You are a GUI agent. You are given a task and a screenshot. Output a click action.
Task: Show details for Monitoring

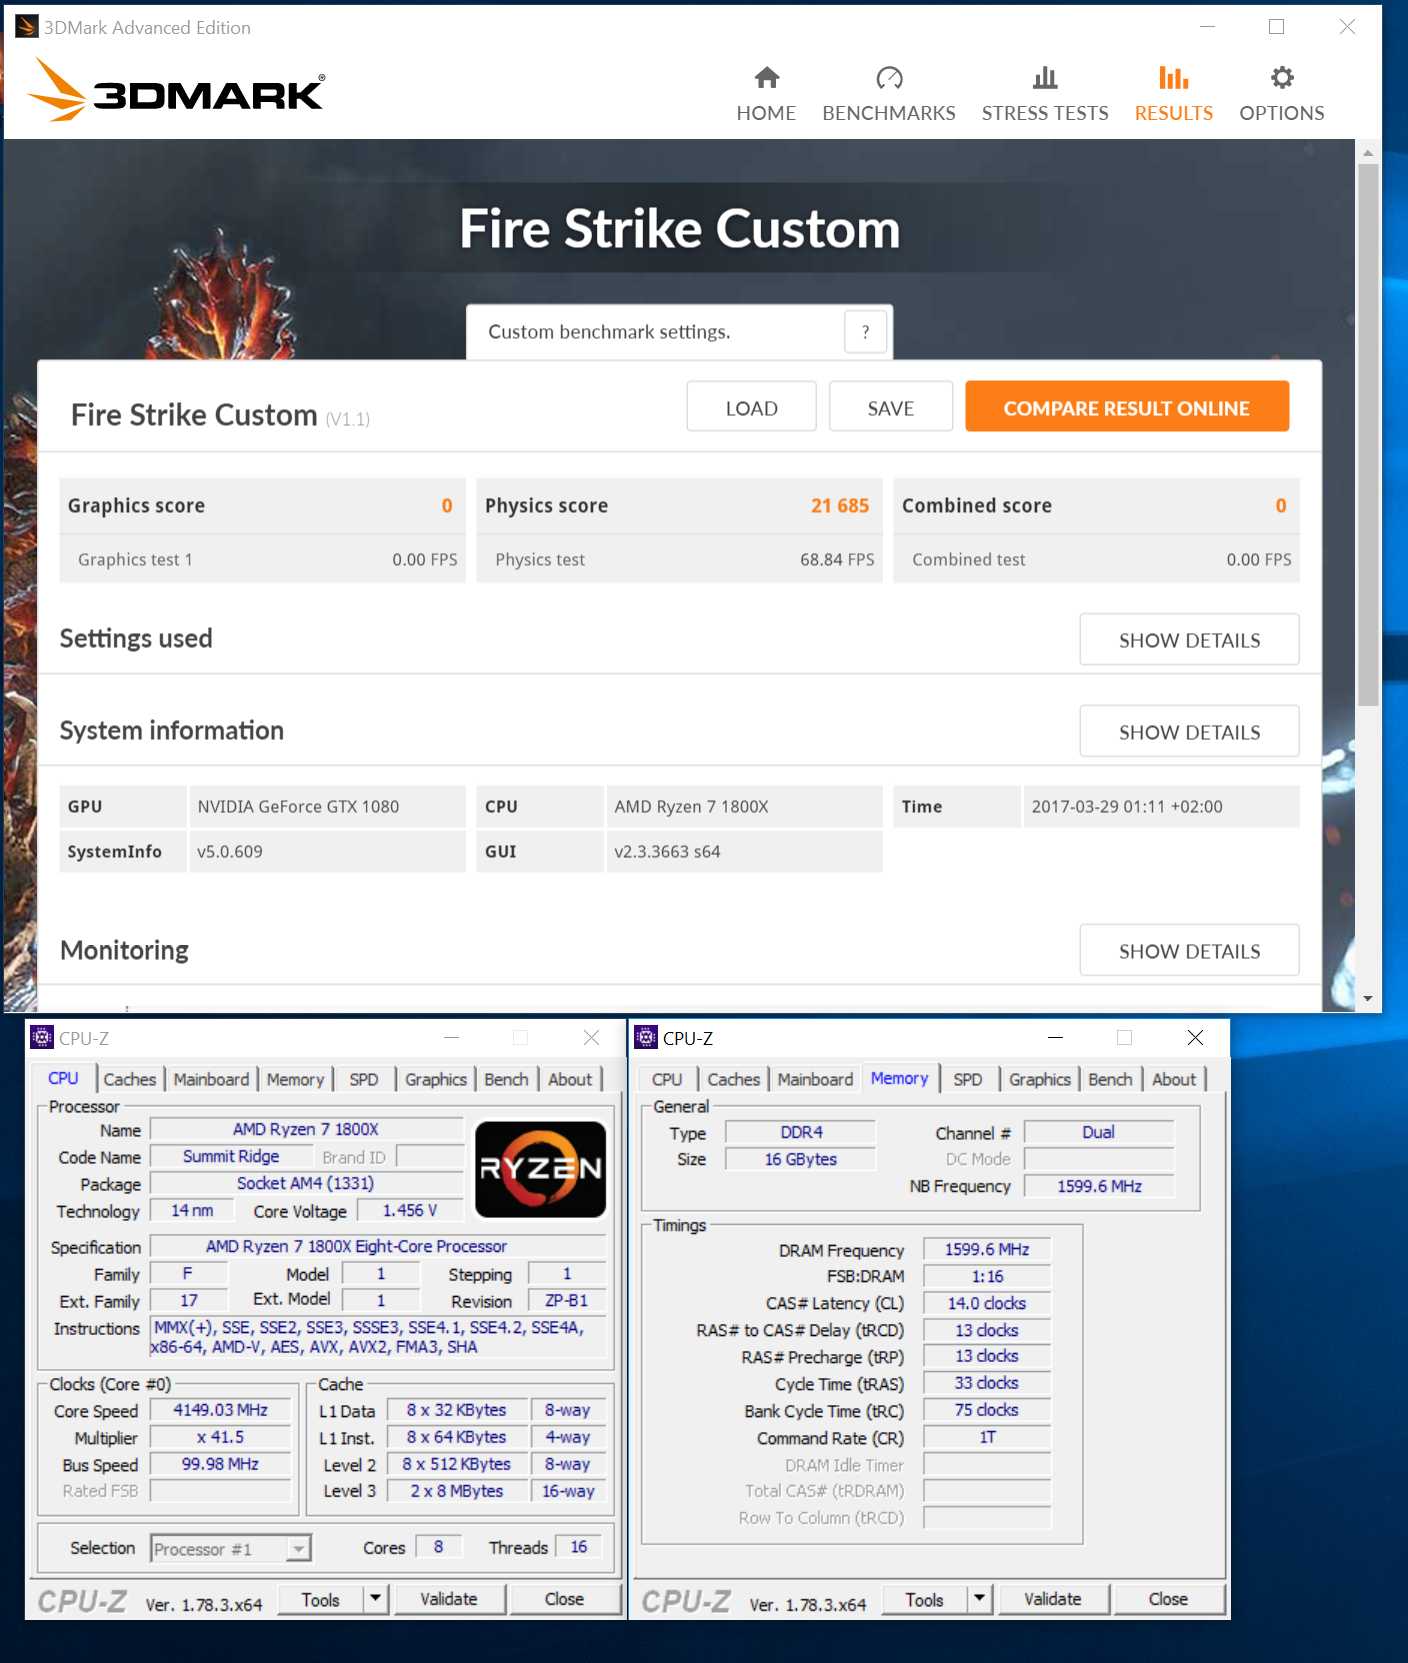1189,951
